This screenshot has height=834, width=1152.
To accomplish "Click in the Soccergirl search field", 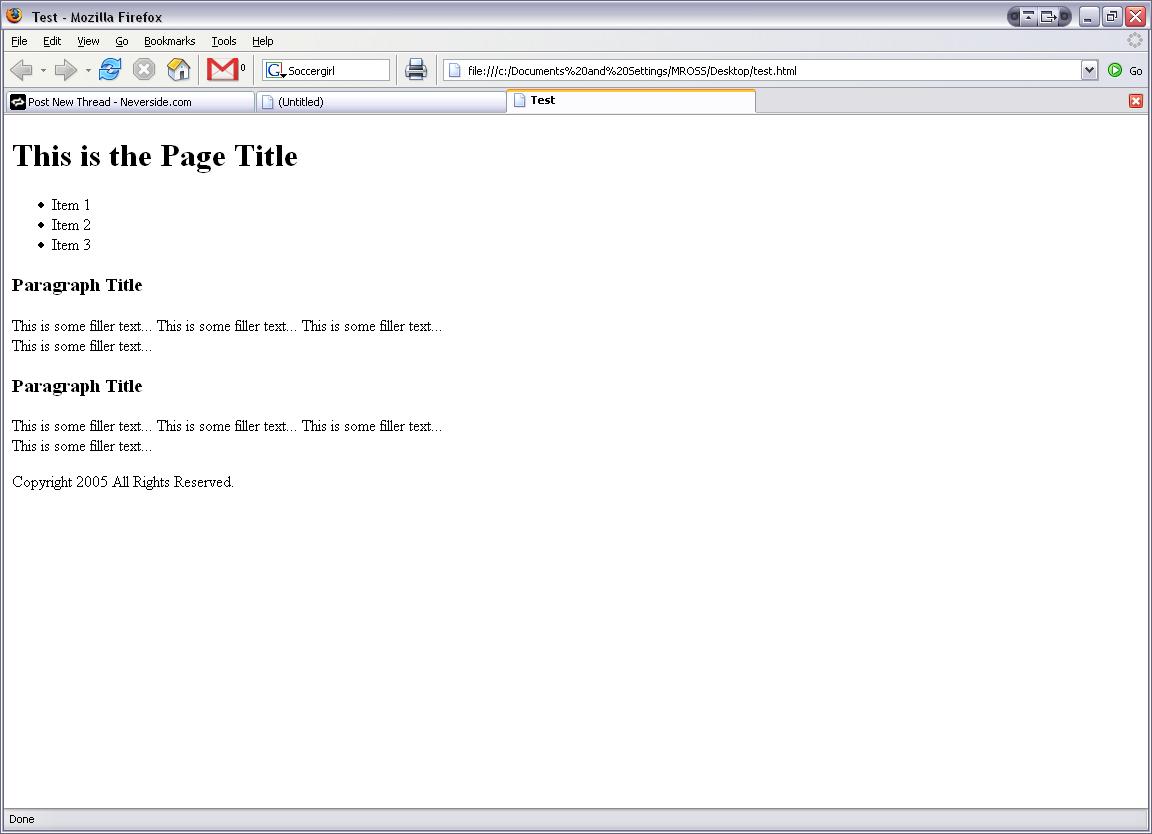I will coord(337,71).
